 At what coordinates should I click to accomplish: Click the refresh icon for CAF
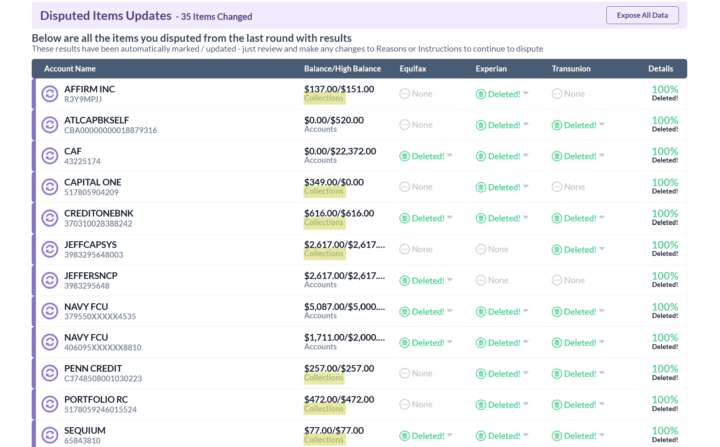point(50,156)
